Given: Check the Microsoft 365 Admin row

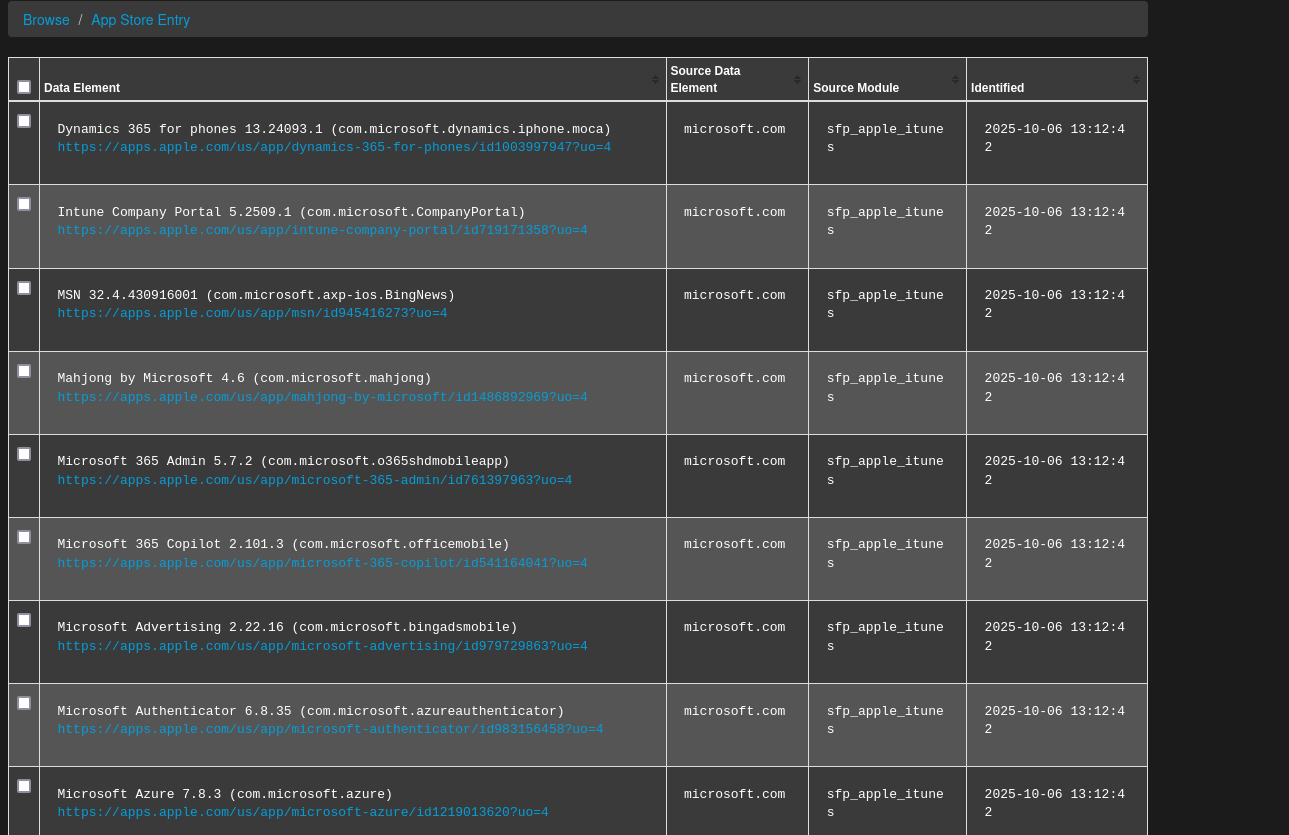Looking at the screenshot, I should pos(24,454).
